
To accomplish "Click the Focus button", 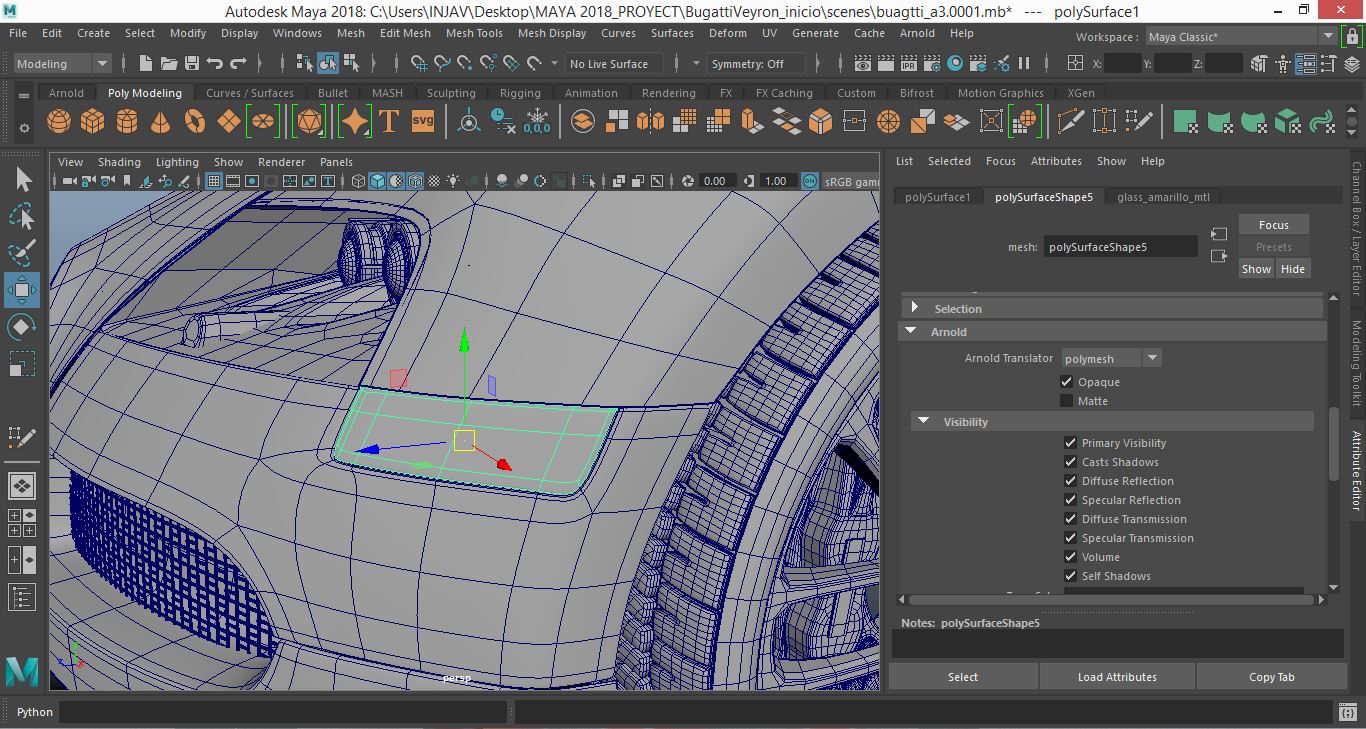I will pyautogui.click(x=1274, y=225).
